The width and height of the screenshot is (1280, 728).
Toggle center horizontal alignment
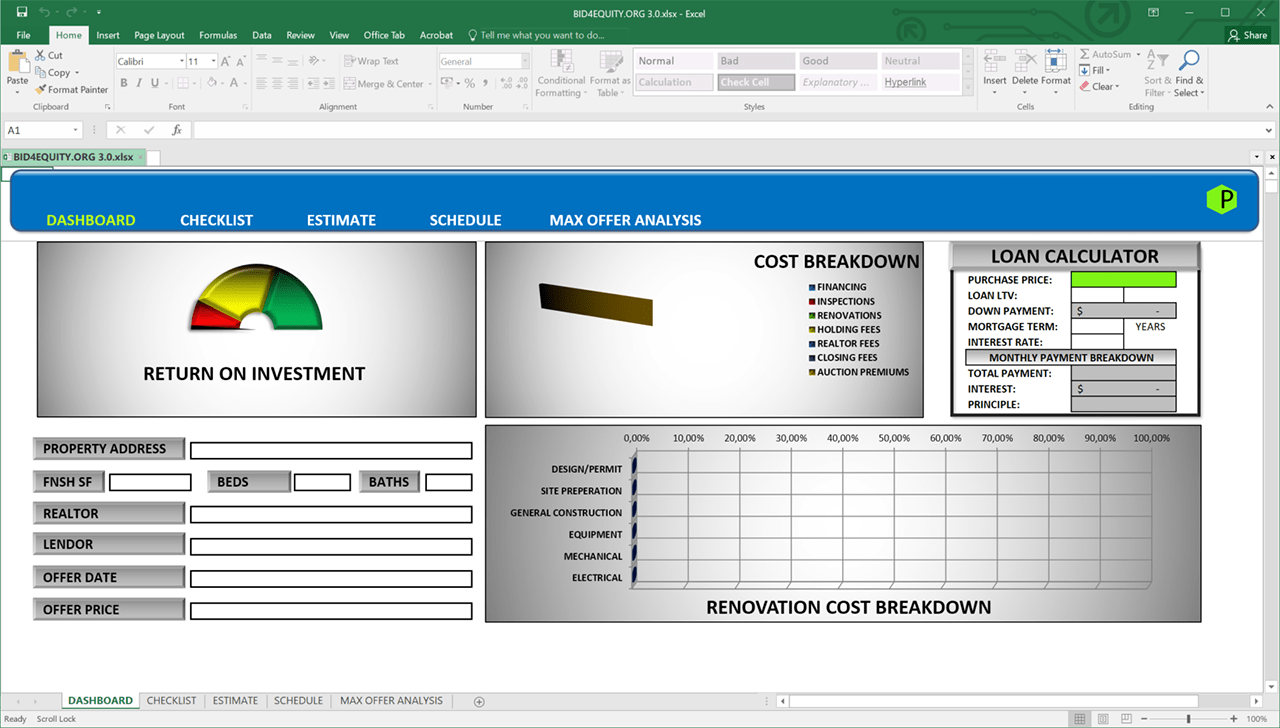277,83
